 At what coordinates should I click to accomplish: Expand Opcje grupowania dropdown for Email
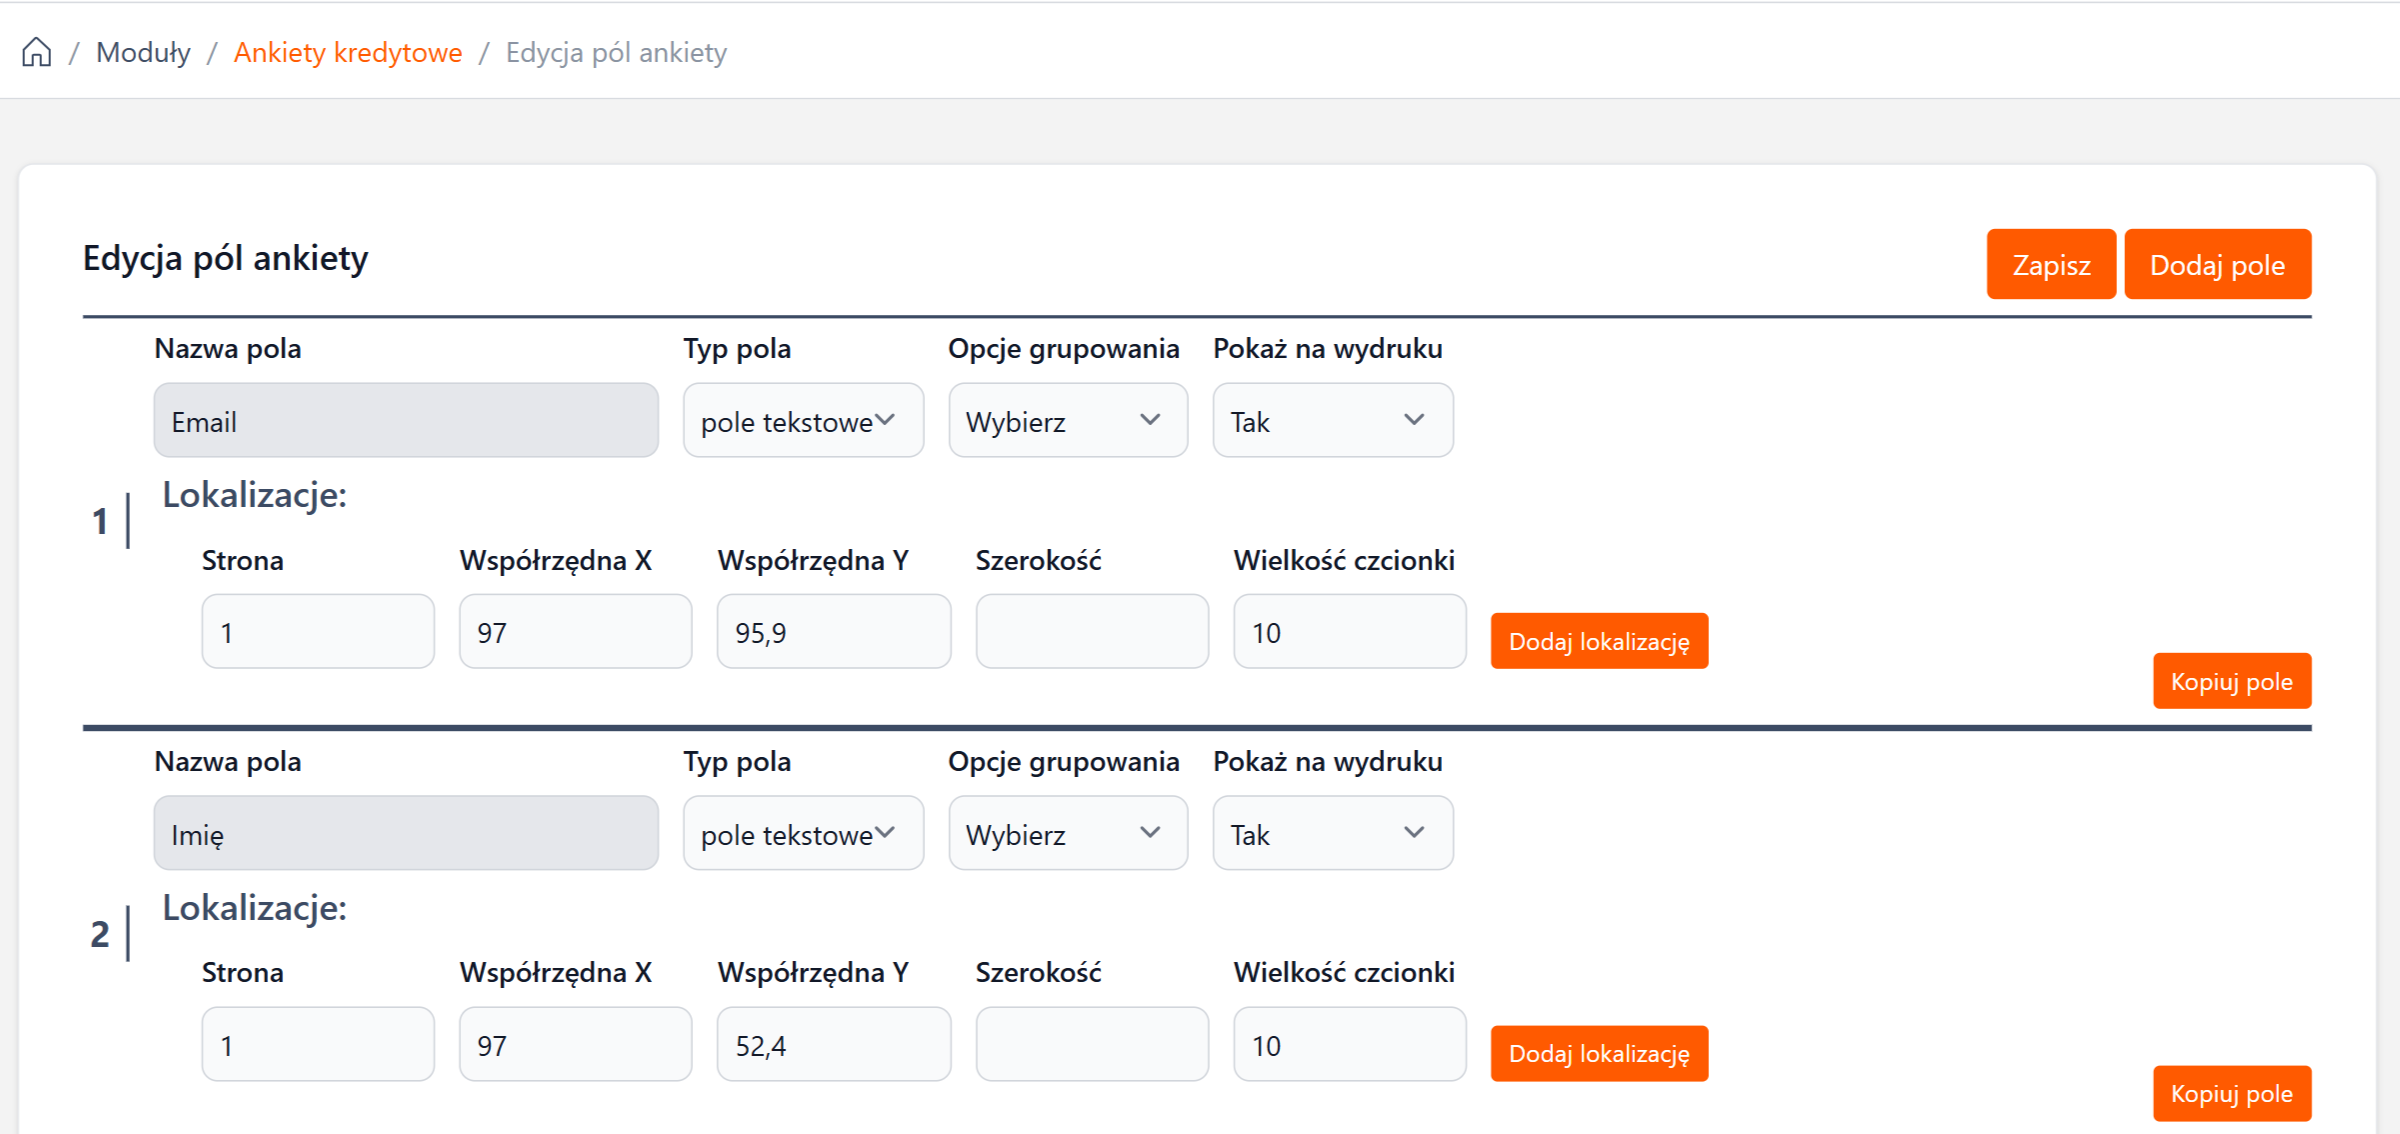[1067, 421]
